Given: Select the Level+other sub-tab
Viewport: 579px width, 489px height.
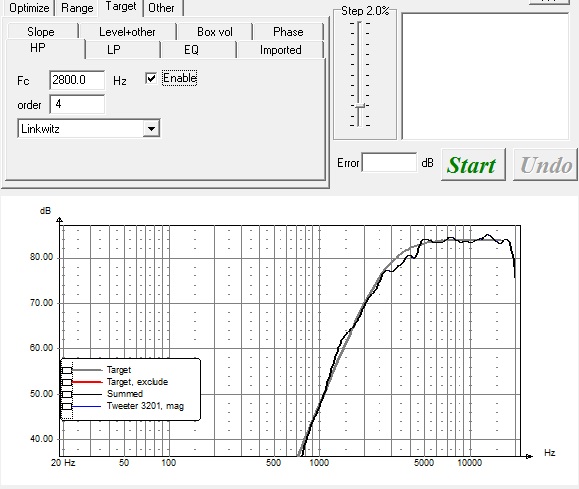Looking at the screenshot, I should click(x=127, y=32).
